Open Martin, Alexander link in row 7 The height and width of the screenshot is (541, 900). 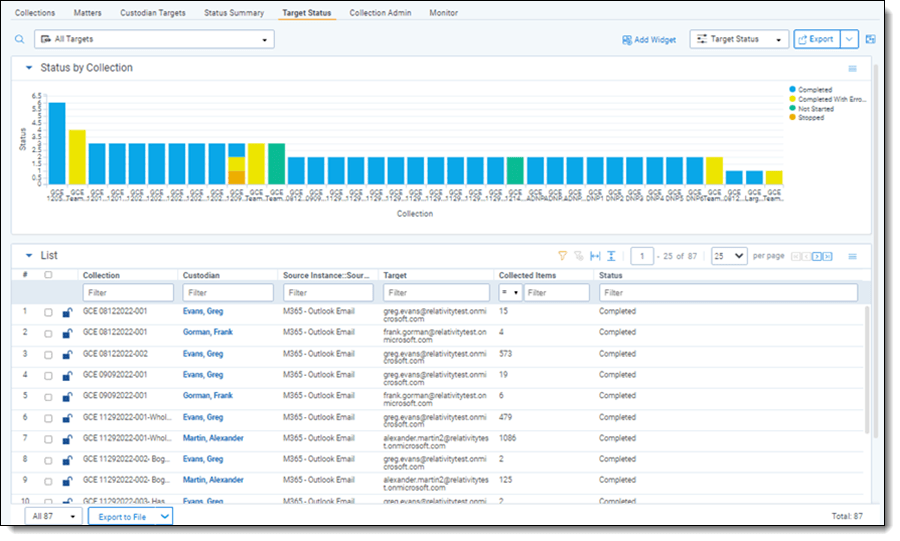[213, 438]
